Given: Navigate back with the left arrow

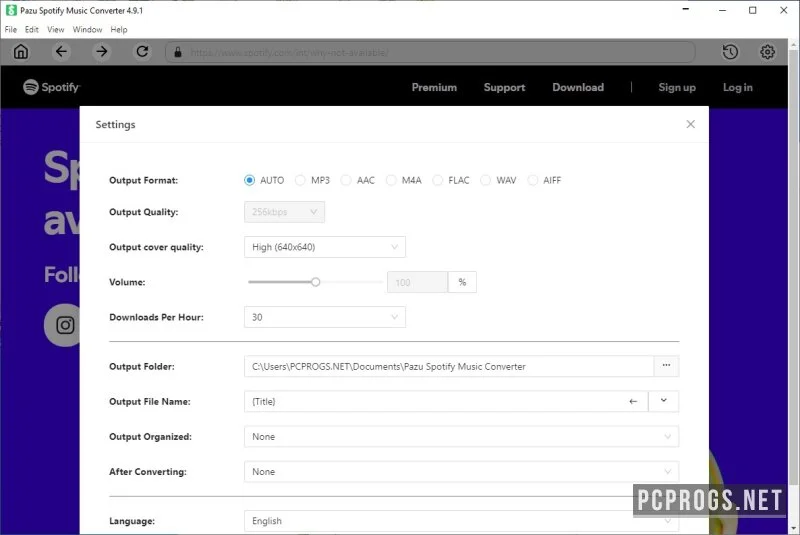Looking at the screenshot, I should point(61,52).
